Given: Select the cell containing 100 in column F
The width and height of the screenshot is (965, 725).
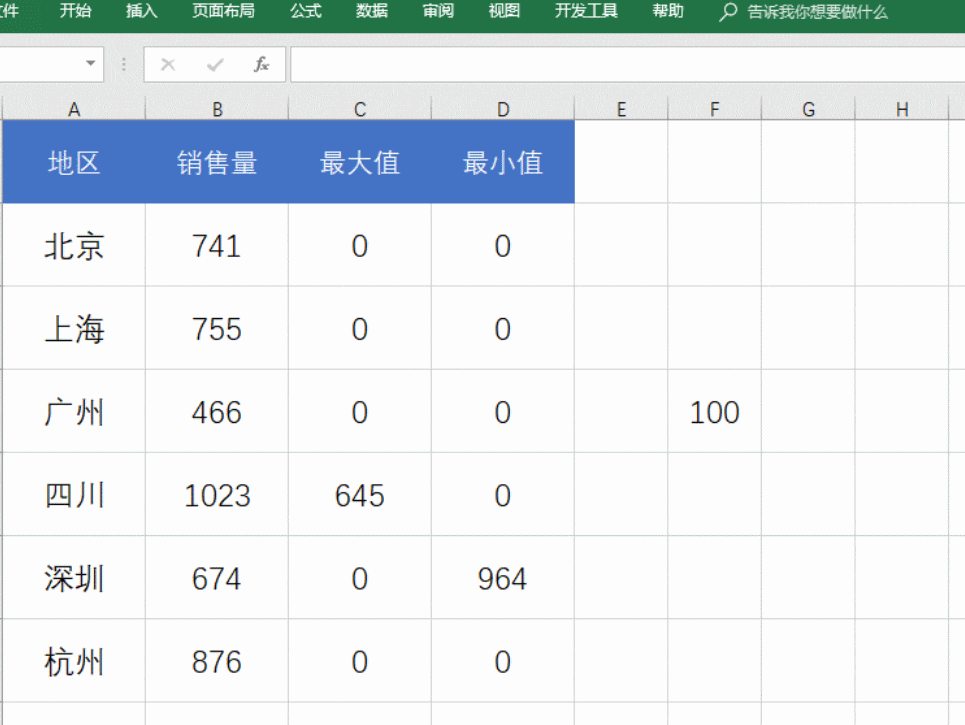Looking at the screenshot, I should [715, 411].
